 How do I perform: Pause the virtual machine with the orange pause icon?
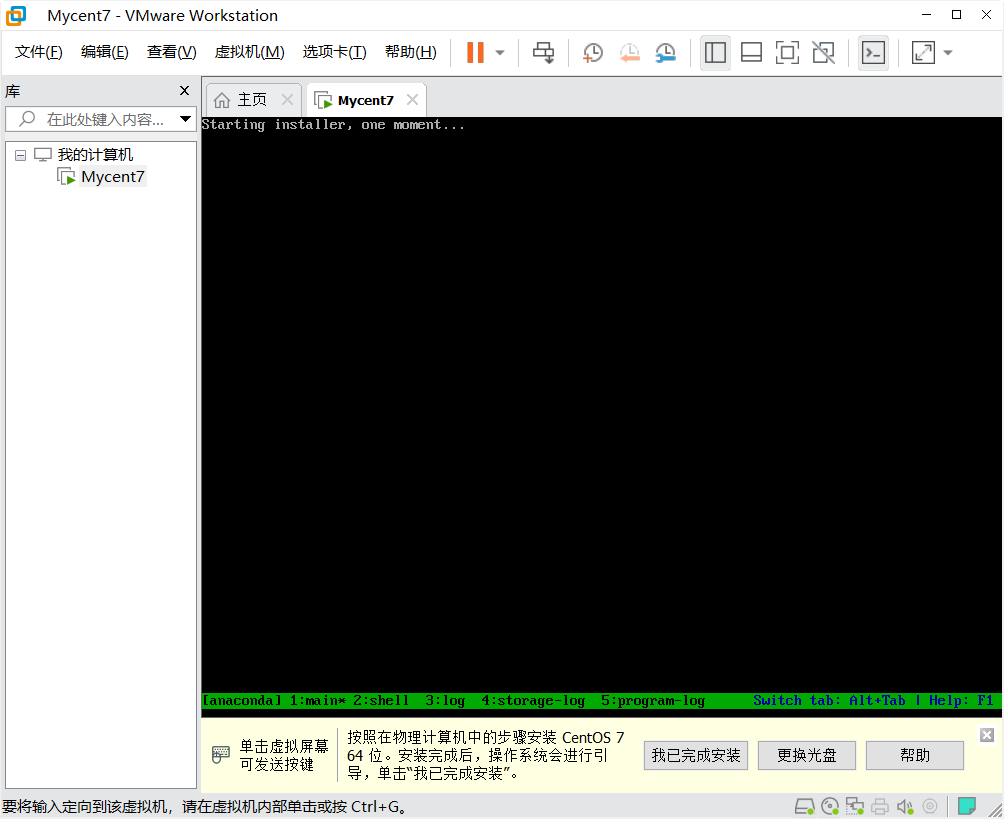tap(475, 53)
